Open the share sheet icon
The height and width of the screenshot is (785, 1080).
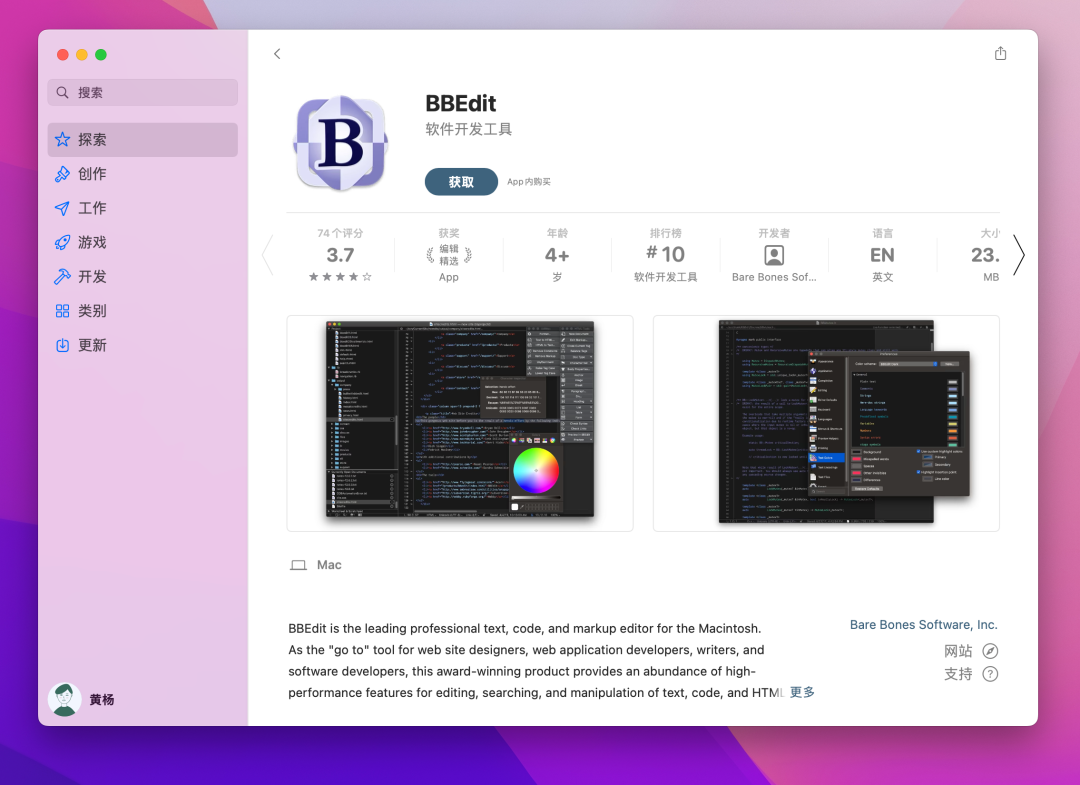(x=1000, y=53)
